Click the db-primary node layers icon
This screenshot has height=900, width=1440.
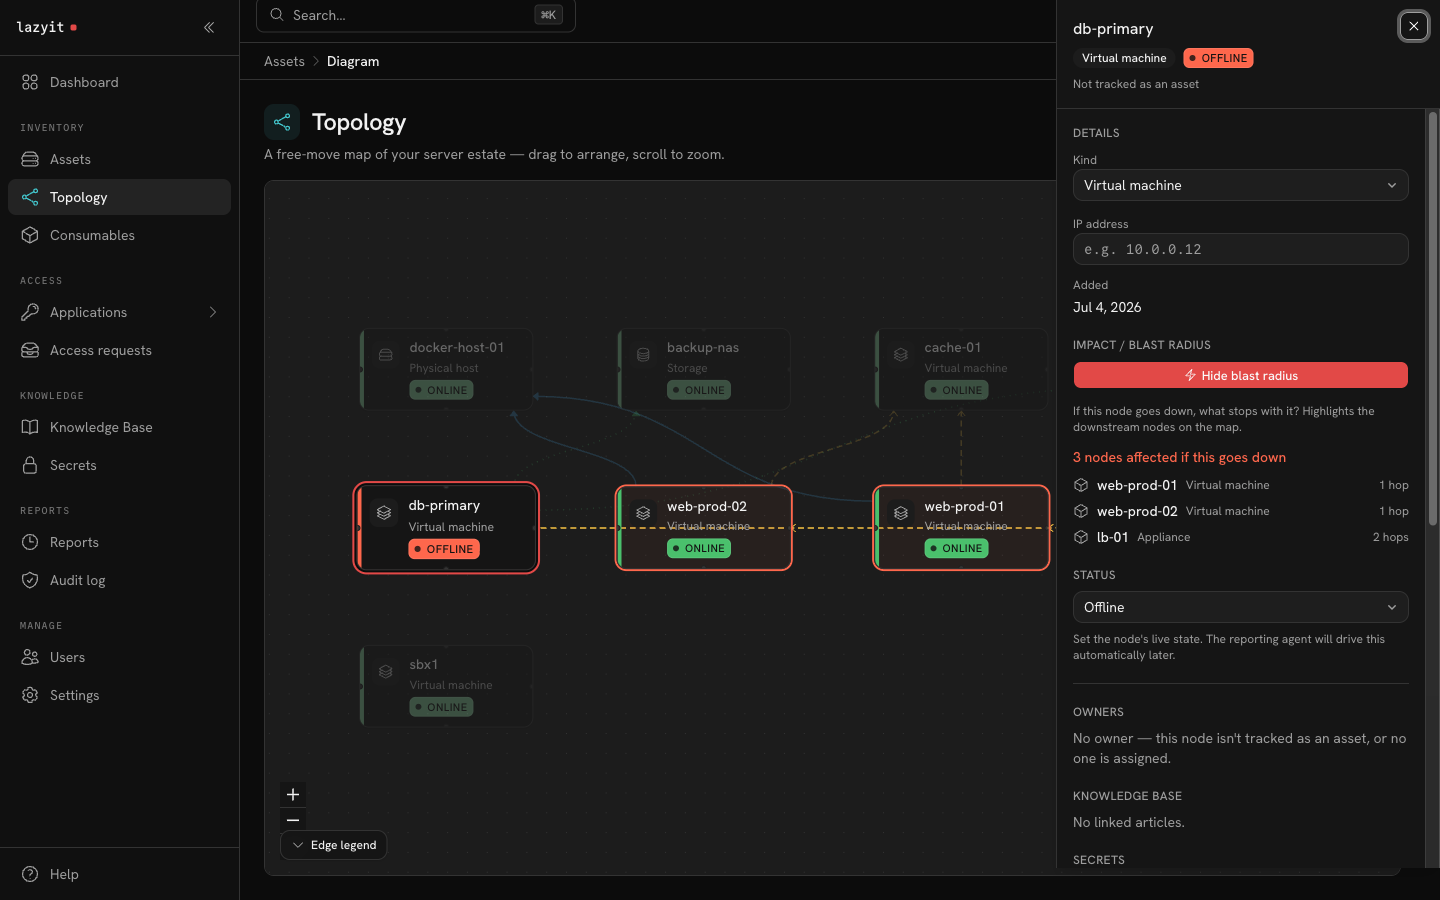click(x=384, y=513)
